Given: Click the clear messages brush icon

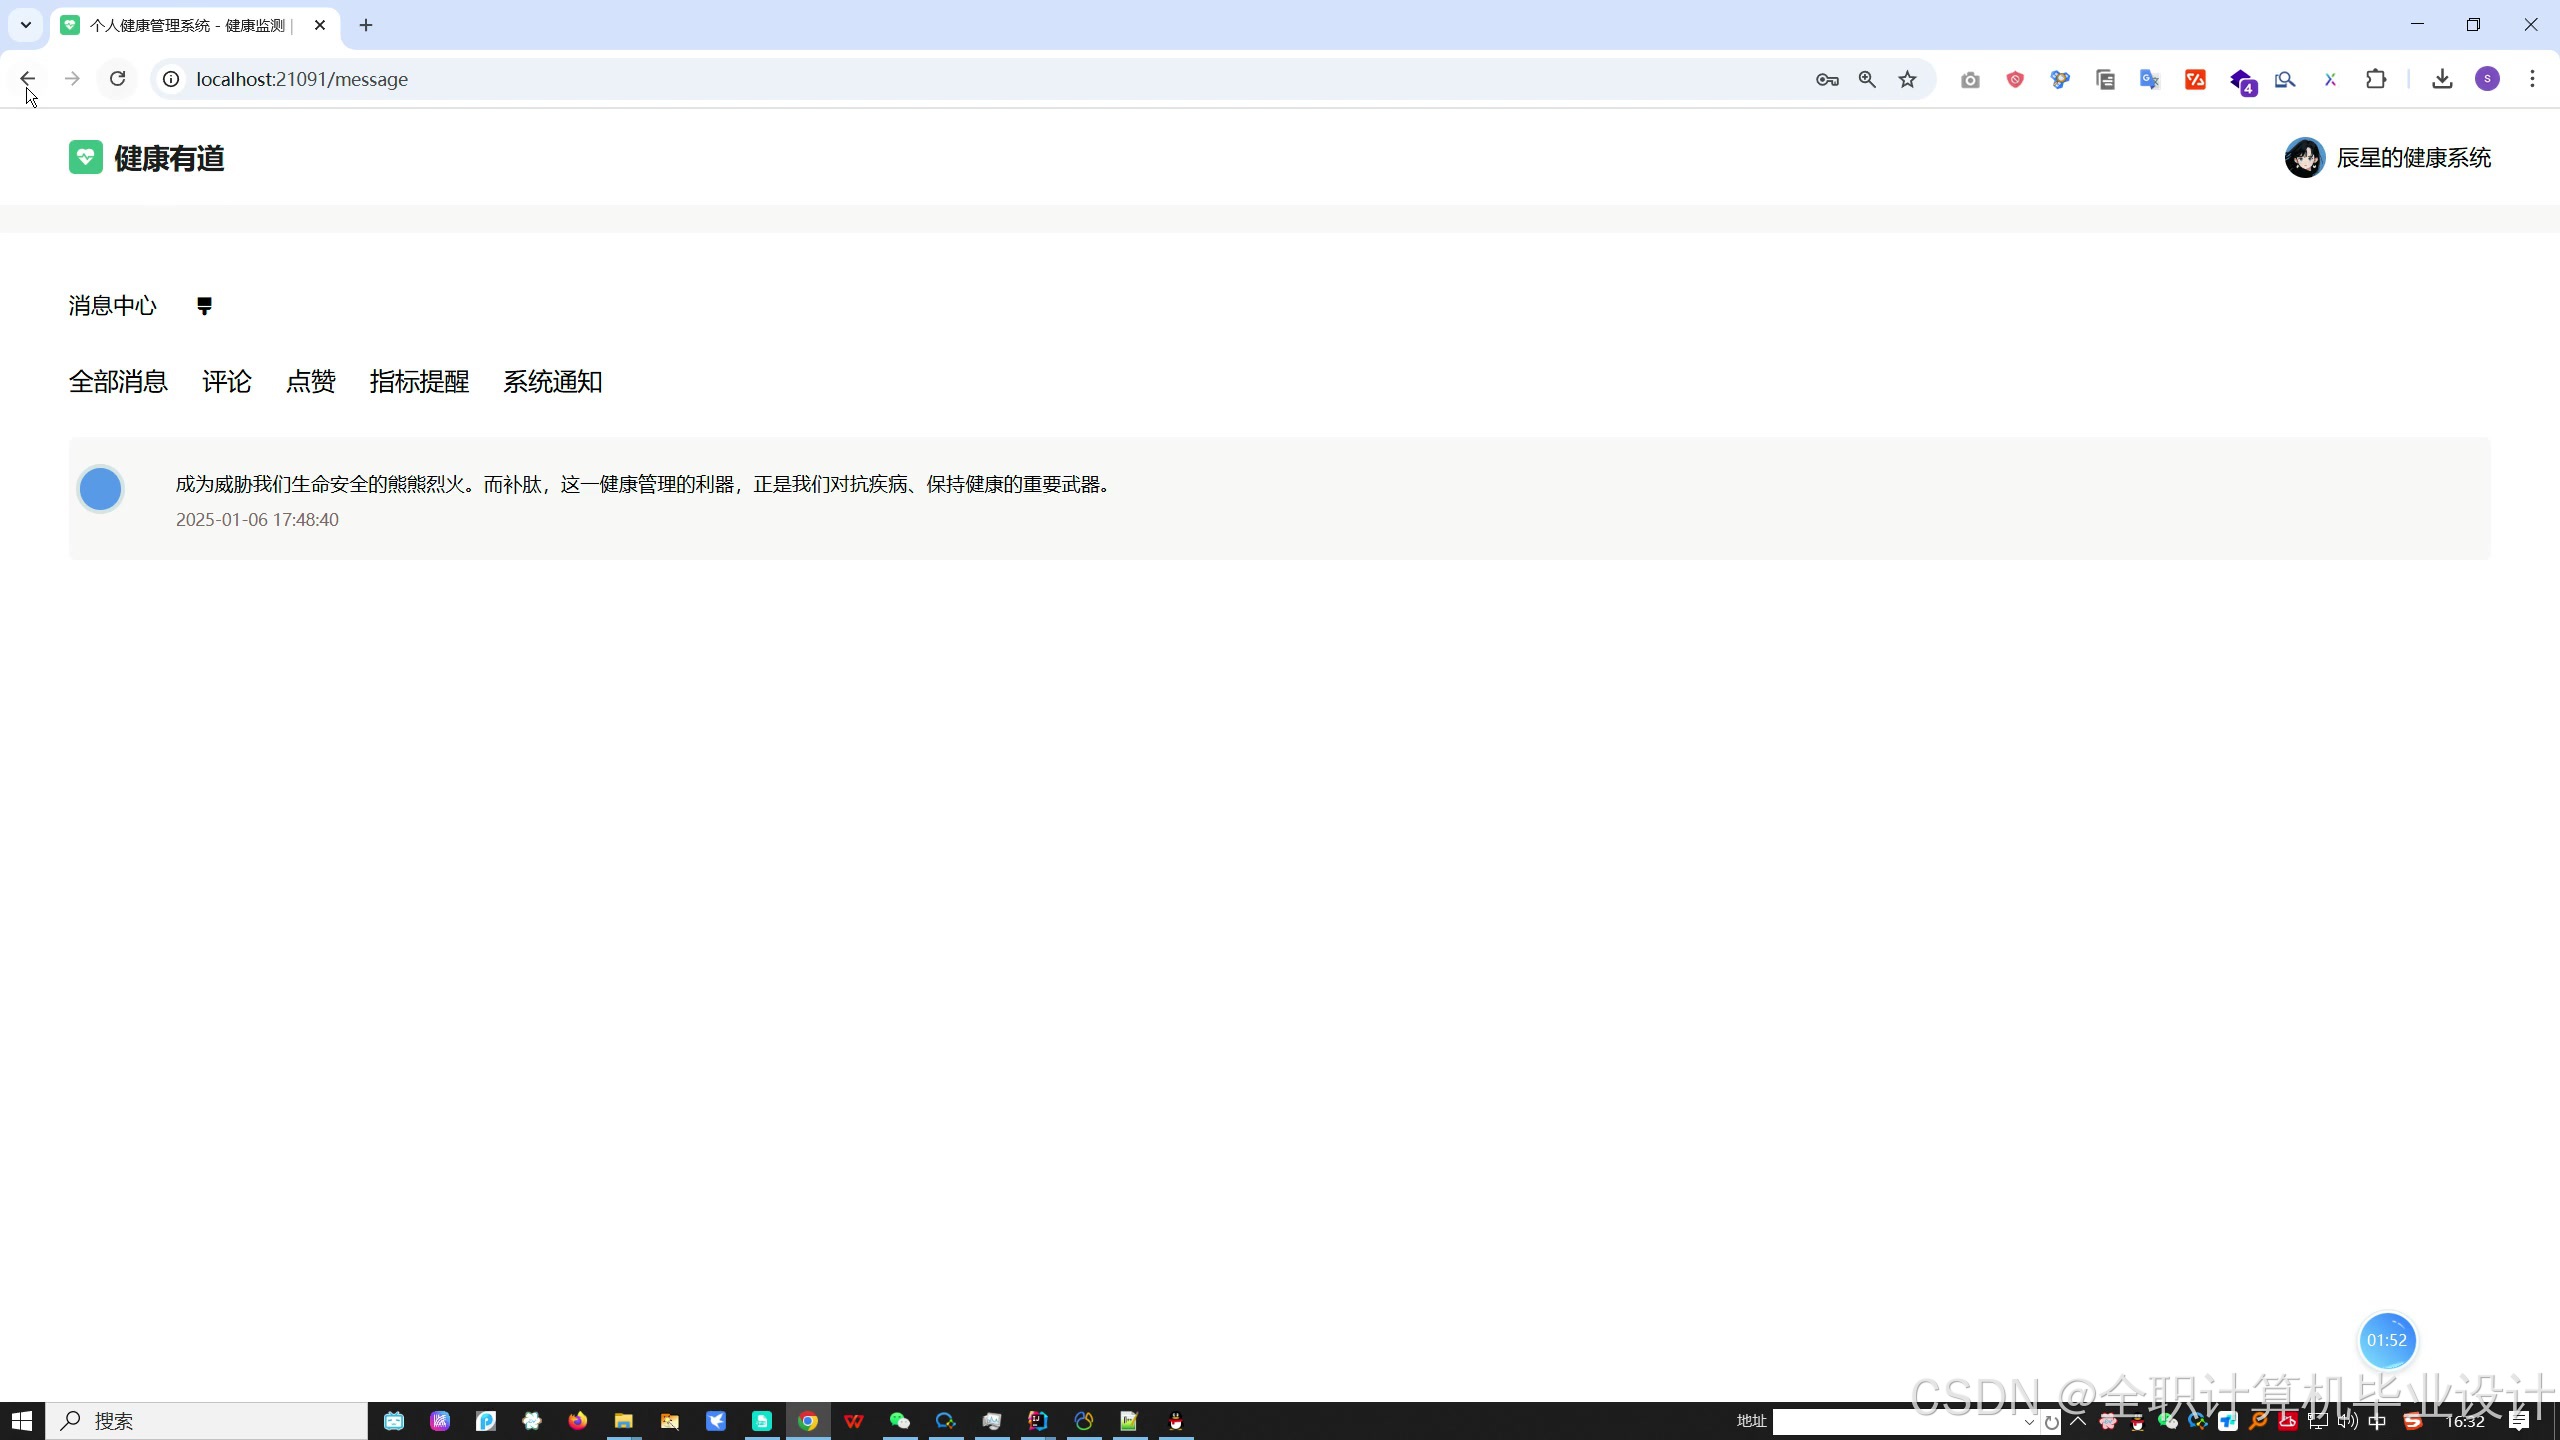Looking at the screenshot, I should (x=204, y=306).
